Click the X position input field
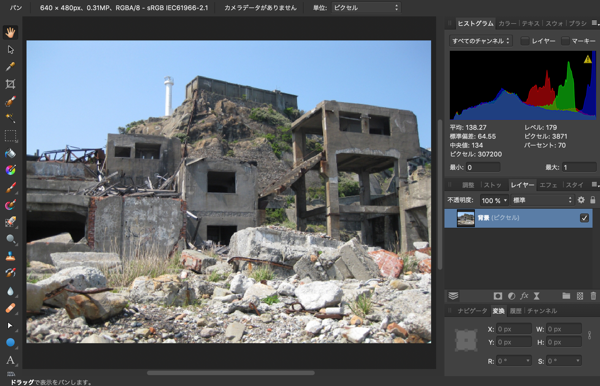 point(514,329)
